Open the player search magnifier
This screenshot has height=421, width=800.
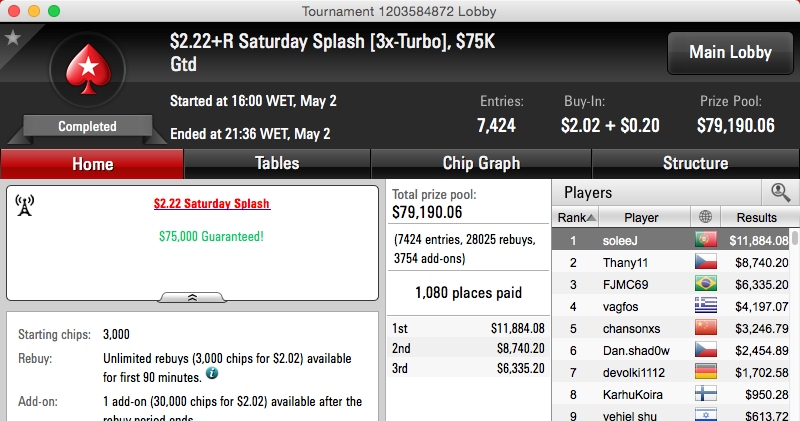tap(780, 192)
